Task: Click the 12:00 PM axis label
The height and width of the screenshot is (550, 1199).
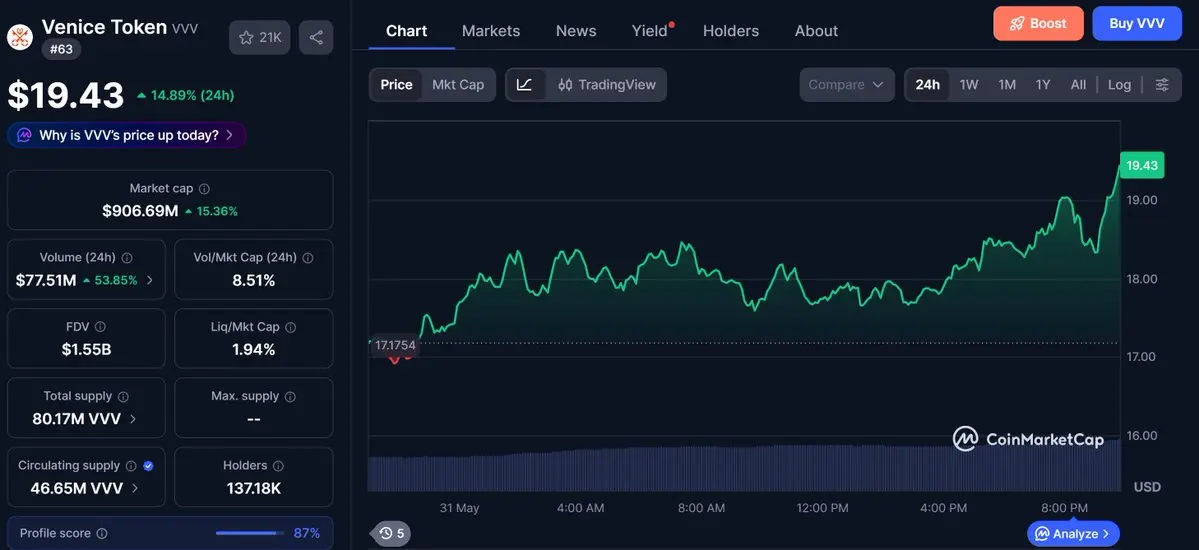Action: tap(822, 508)
